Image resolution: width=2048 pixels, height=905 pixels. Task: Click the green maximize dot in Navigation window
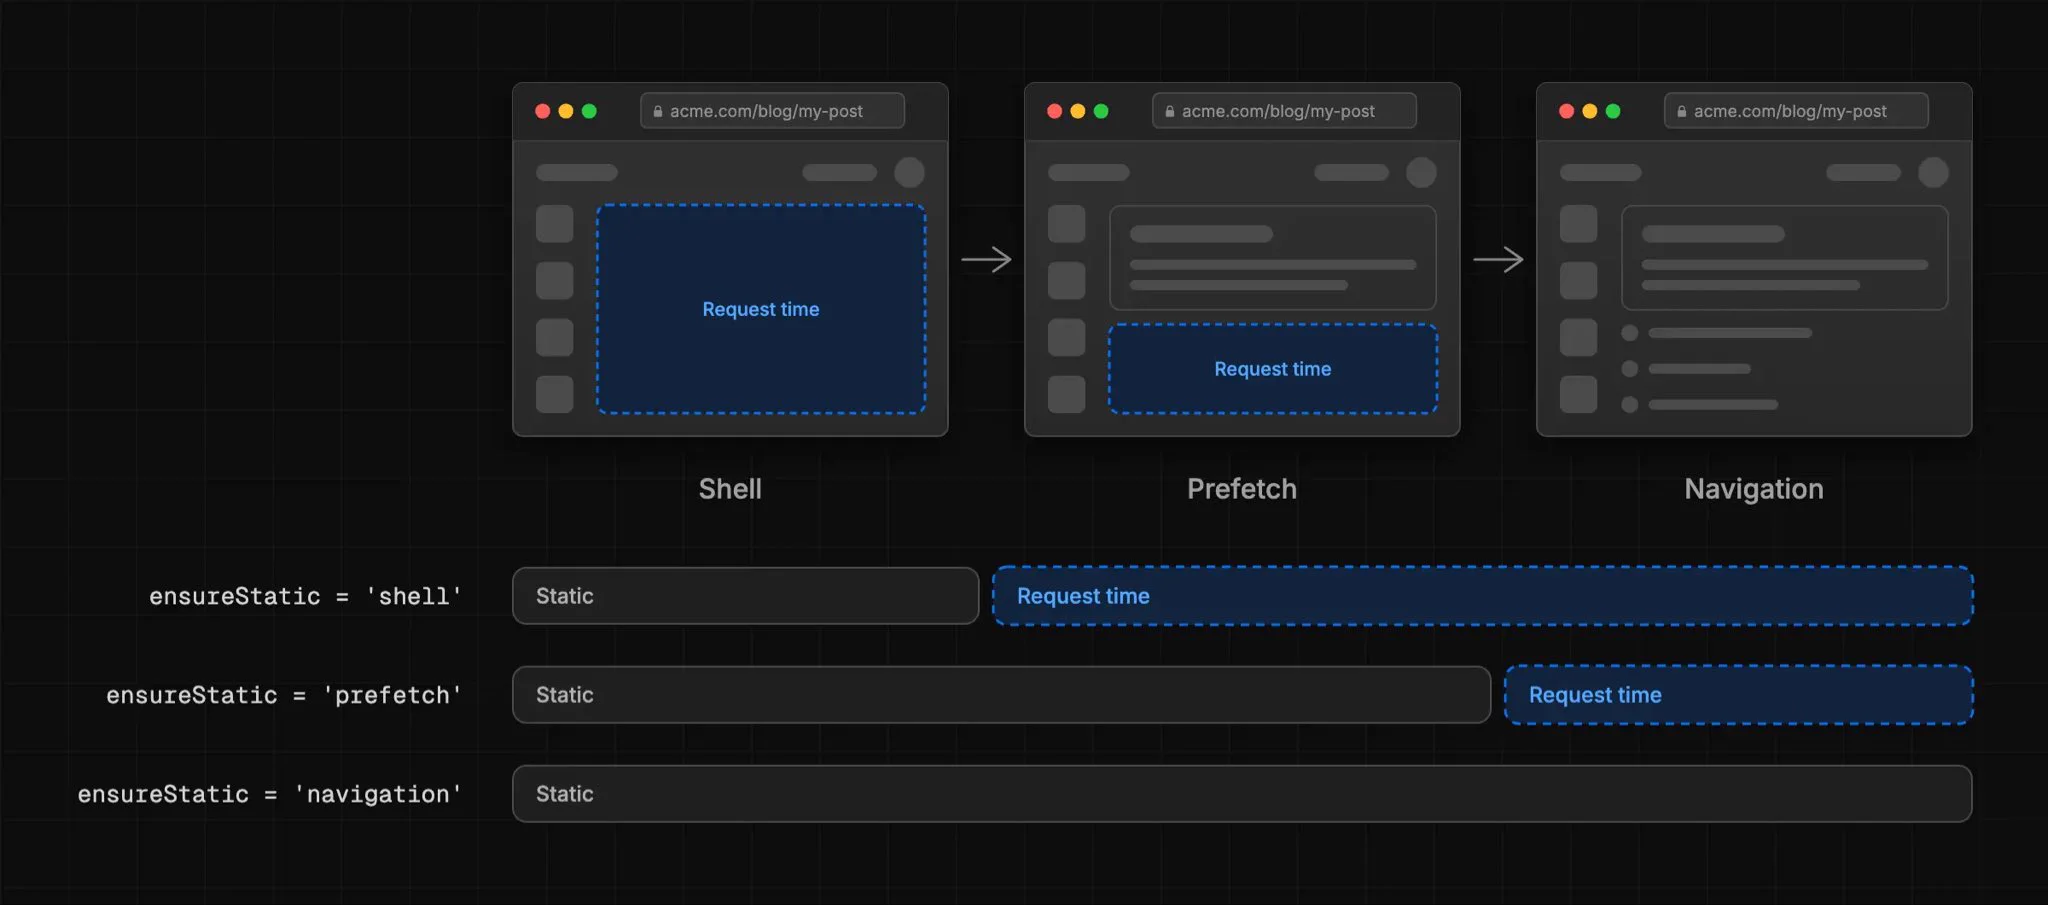pyautogui.click(x=1613, y=111)
